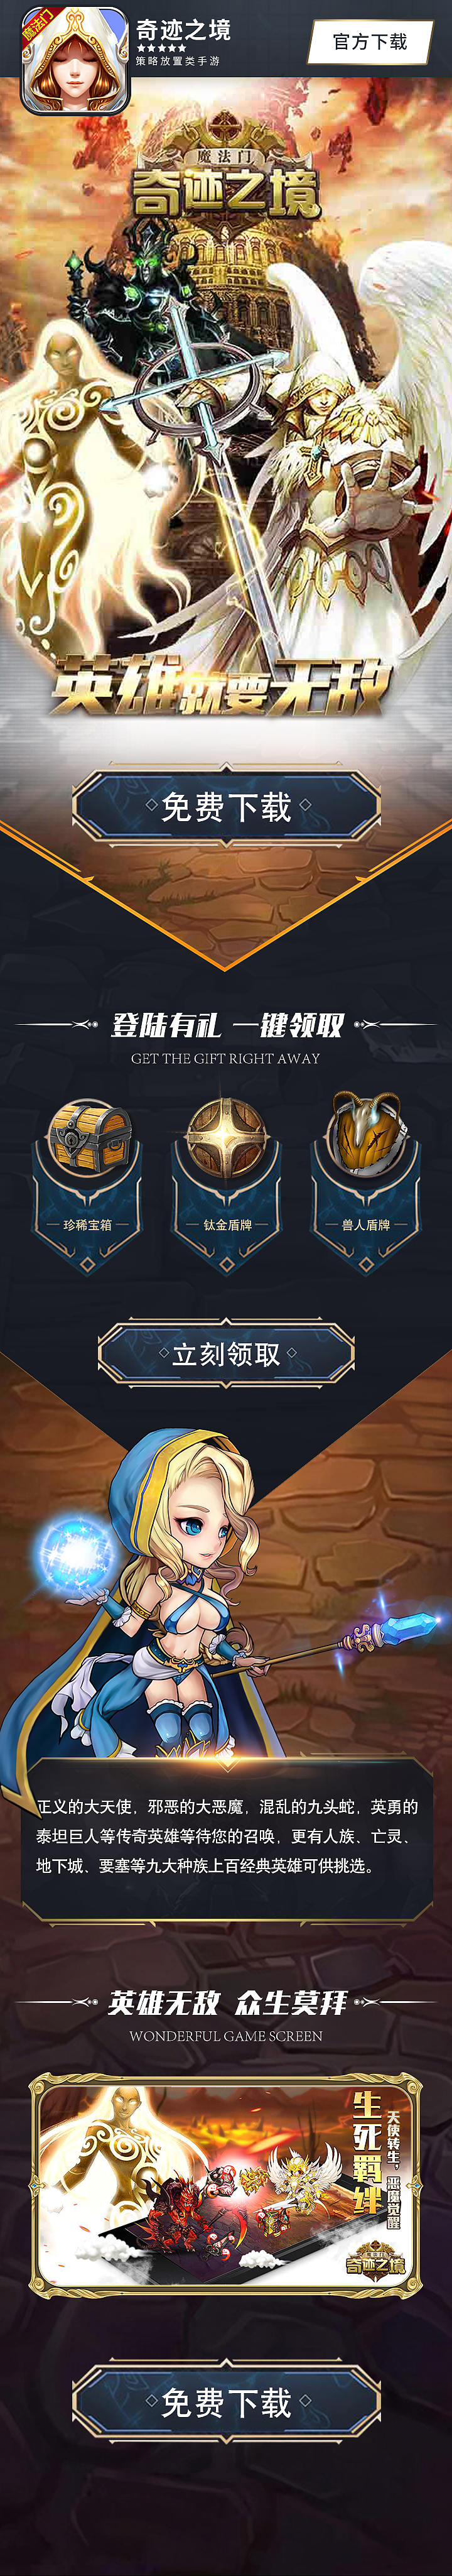Click the 钛金盾牌 label text
This screenshot has height=2576, width=452.
[x=227, y=1224]
